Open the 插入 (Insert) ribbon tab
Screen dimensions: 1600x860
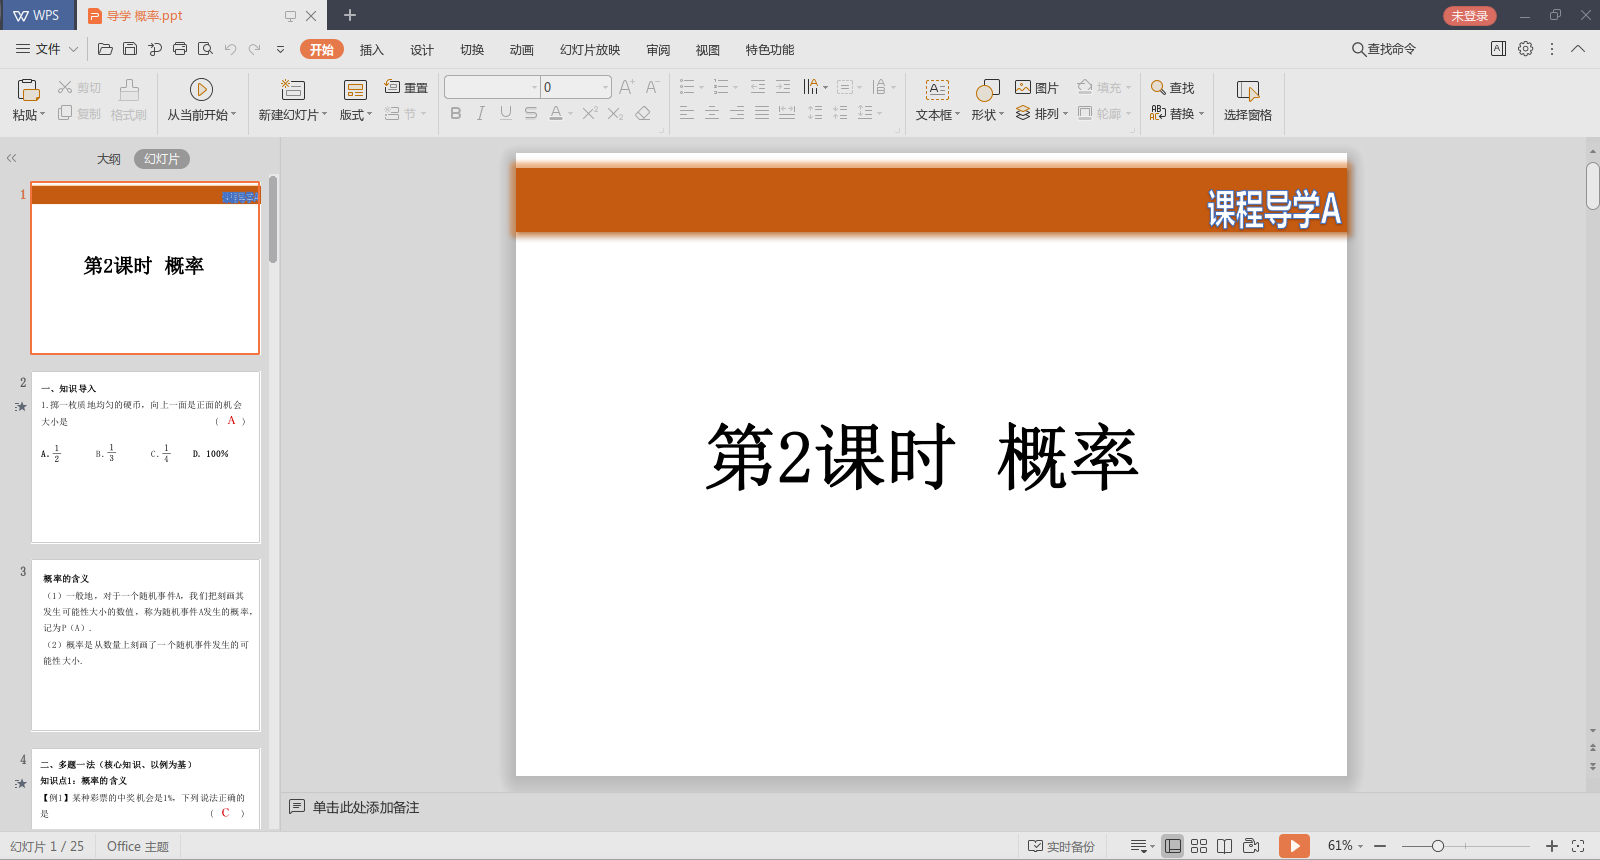371,50
